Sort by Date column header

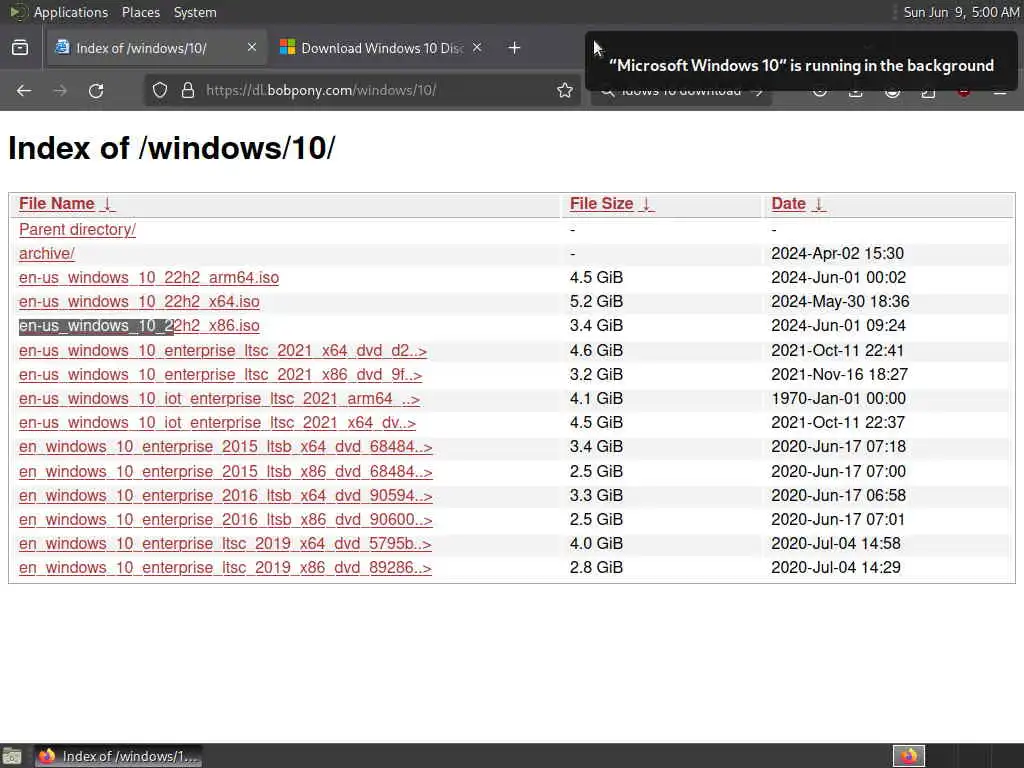click(x=788, y=204)
